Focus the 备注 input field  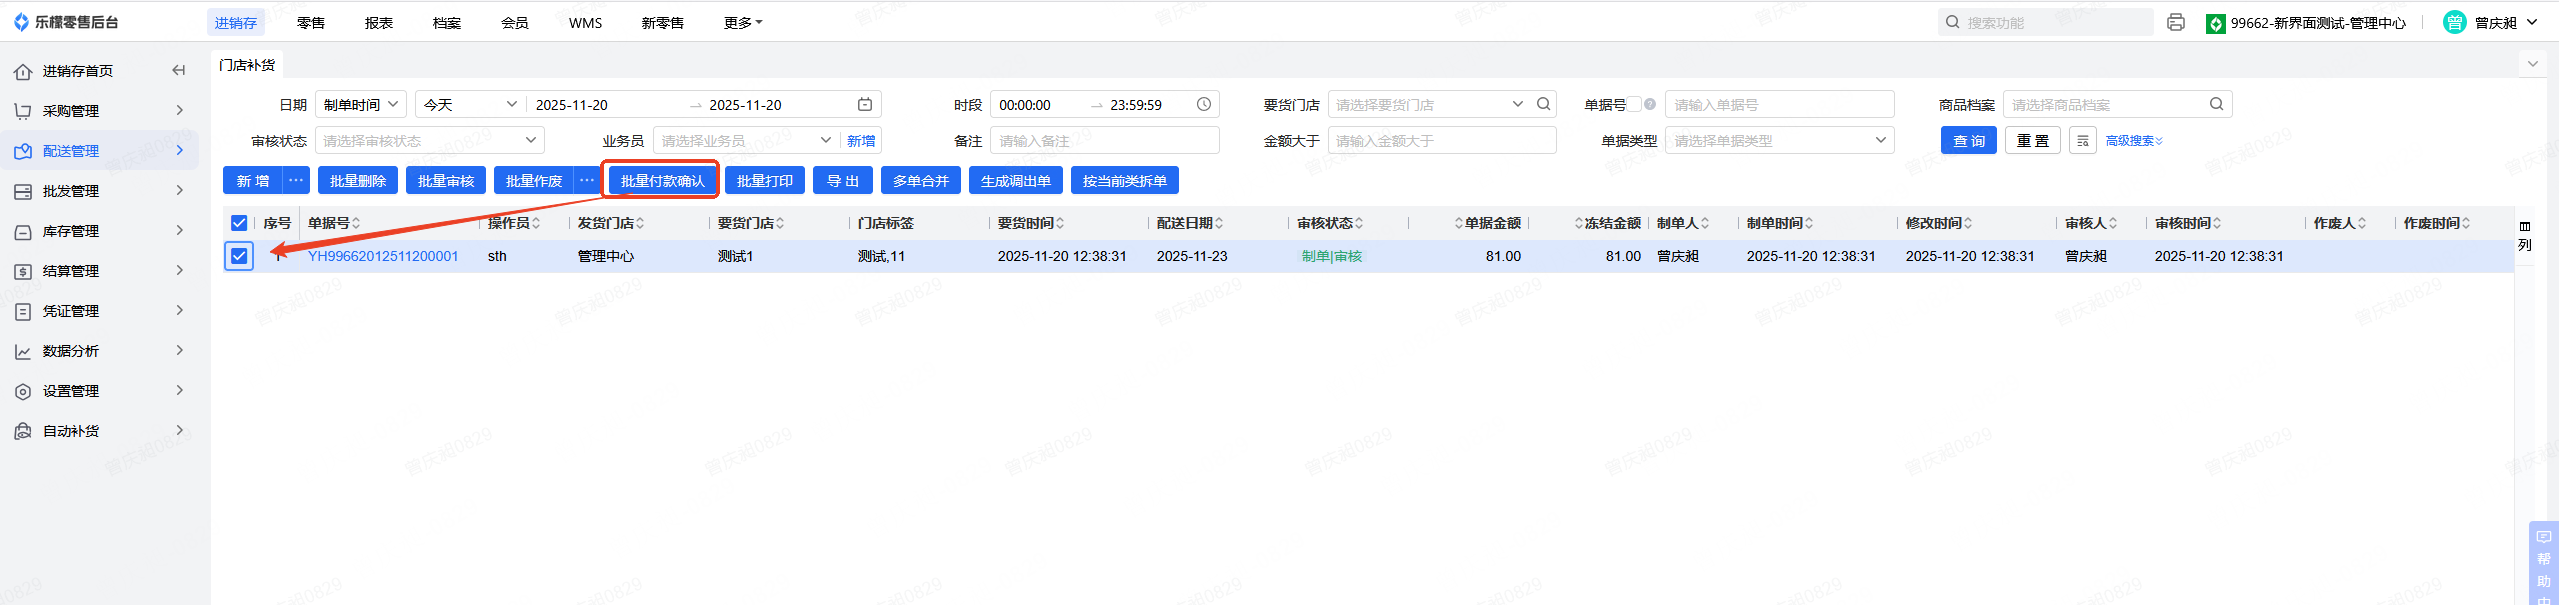point(1105,141)
